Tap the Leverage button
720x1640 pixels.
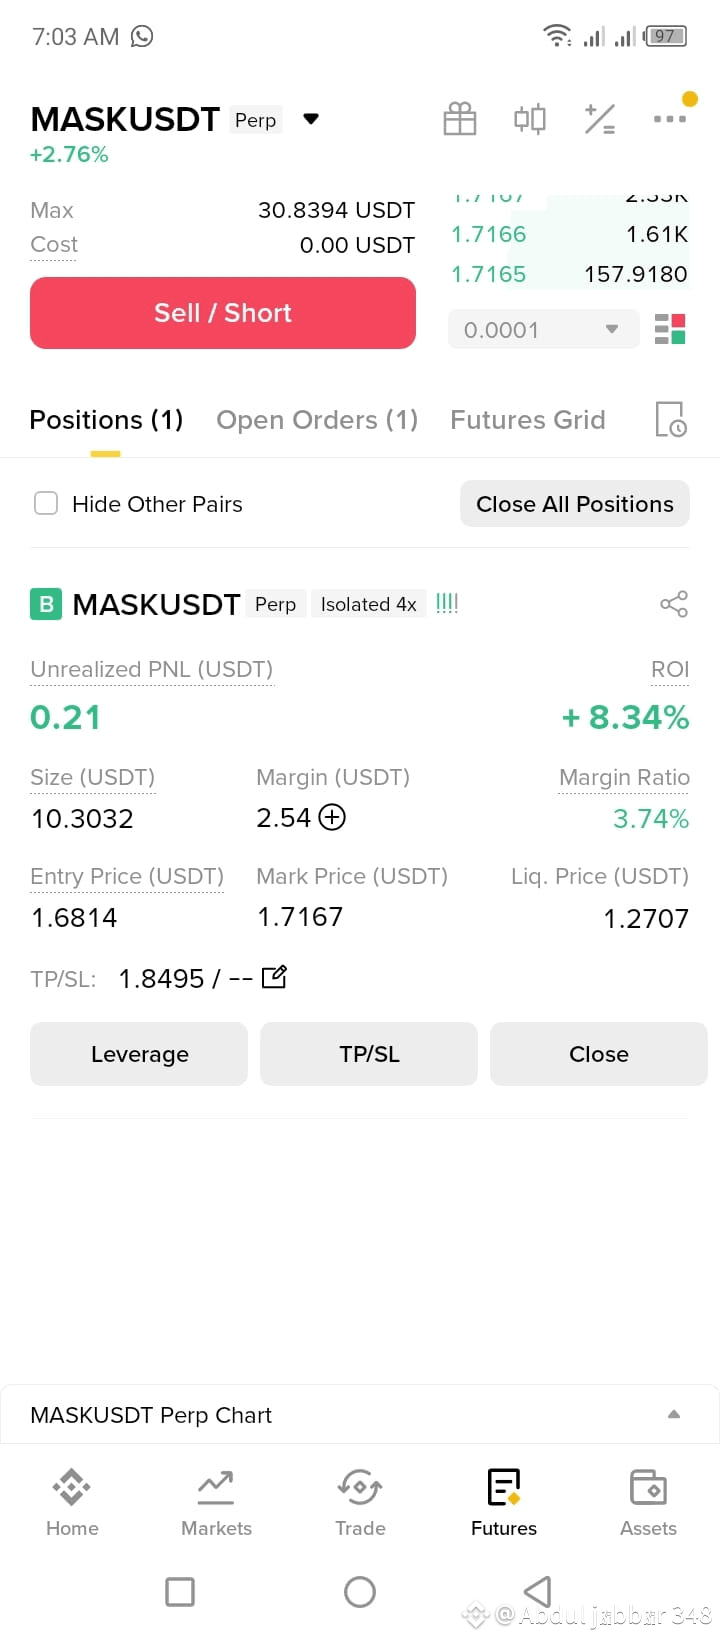(x=139, y=1054)
